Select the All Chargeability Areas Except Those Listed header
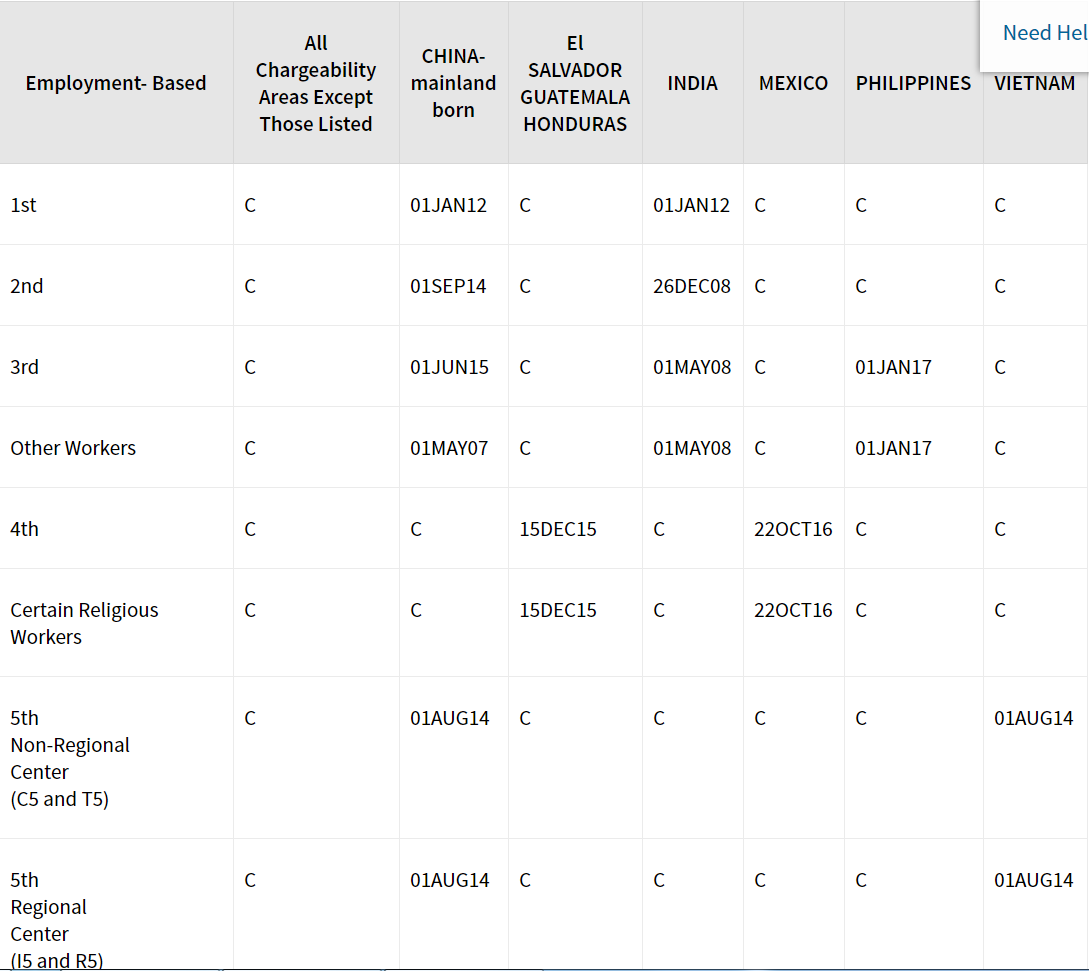 point(316,83)
